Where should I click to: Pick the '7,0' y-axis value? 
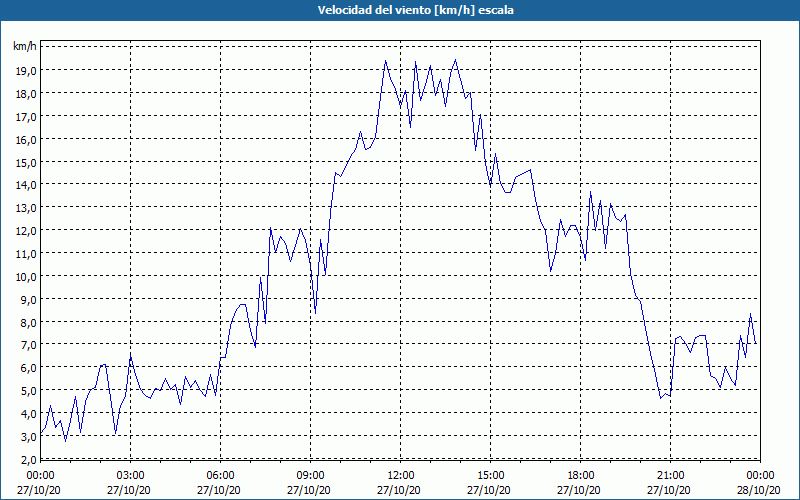(29, 345)
